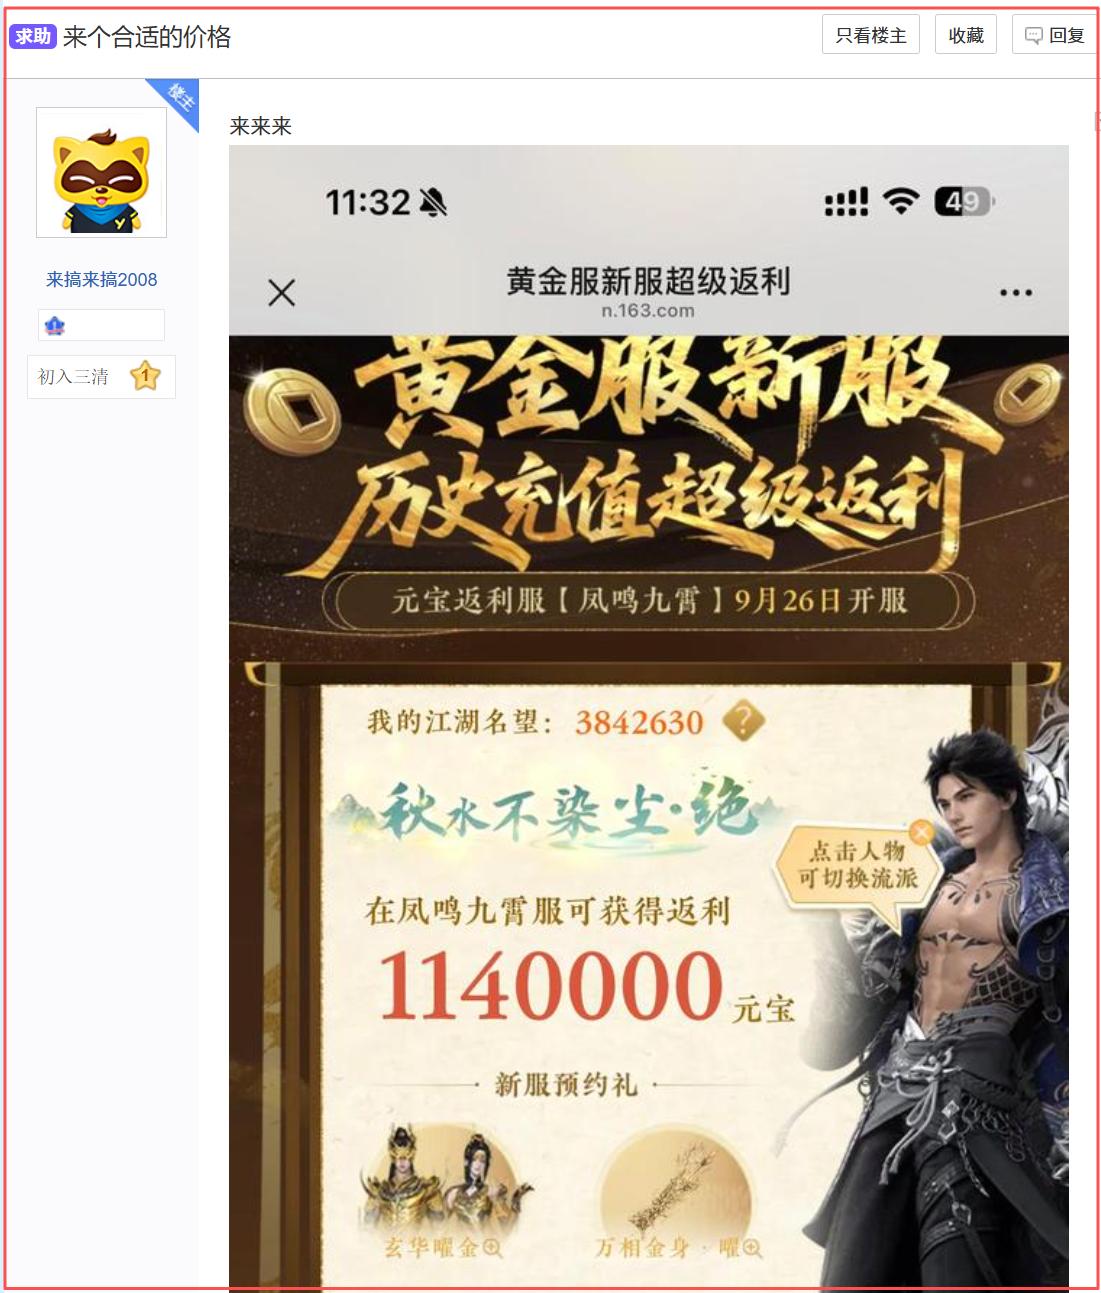Dismiss the 点击人物 tooltip close icon

click(921, 832)
